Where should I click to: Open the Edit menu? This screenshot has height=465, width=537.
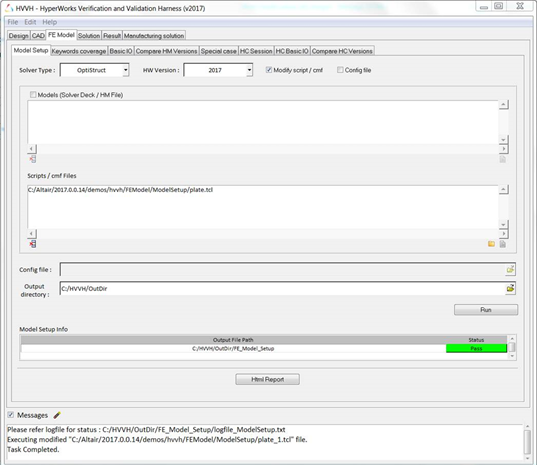(30, 22)
